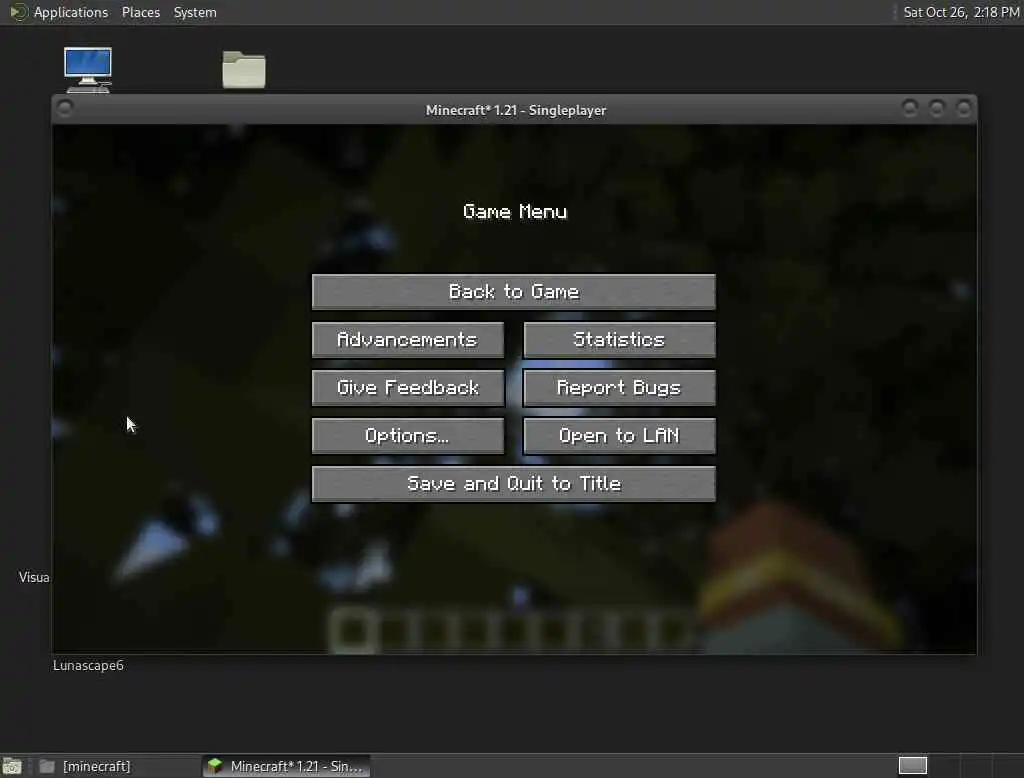Maximize the Minecraft window
Image resolution: width=1024 pixels, height=778 pixels.
click(x=936, y=108)
